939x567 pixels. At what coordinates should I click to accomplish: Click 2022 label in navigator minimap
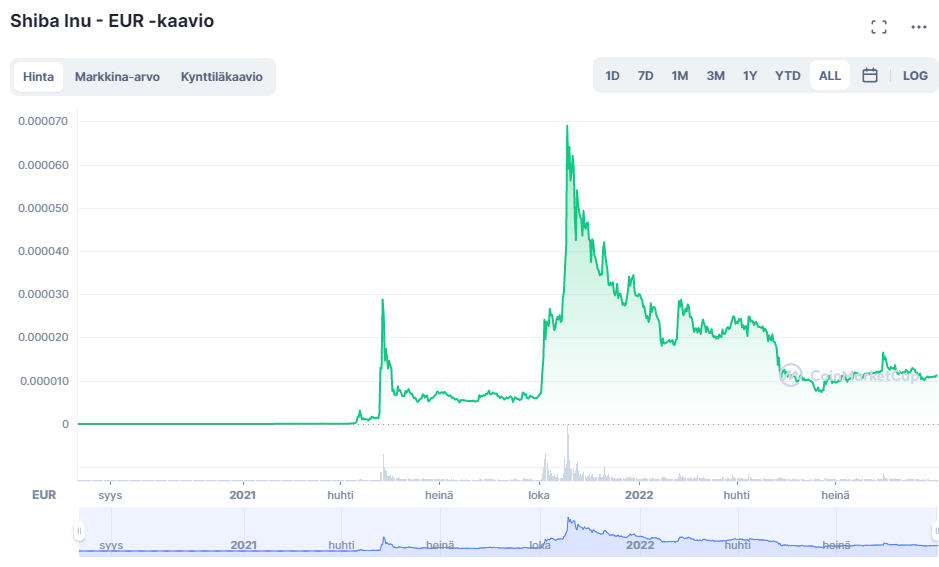pos(640,545)
